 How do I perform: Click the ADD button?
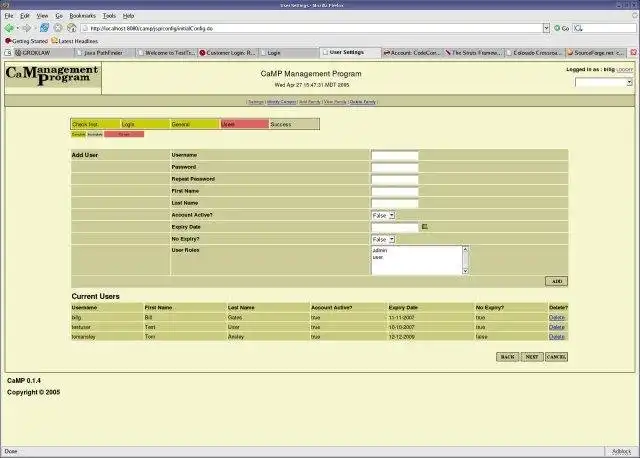click(556, 281)
